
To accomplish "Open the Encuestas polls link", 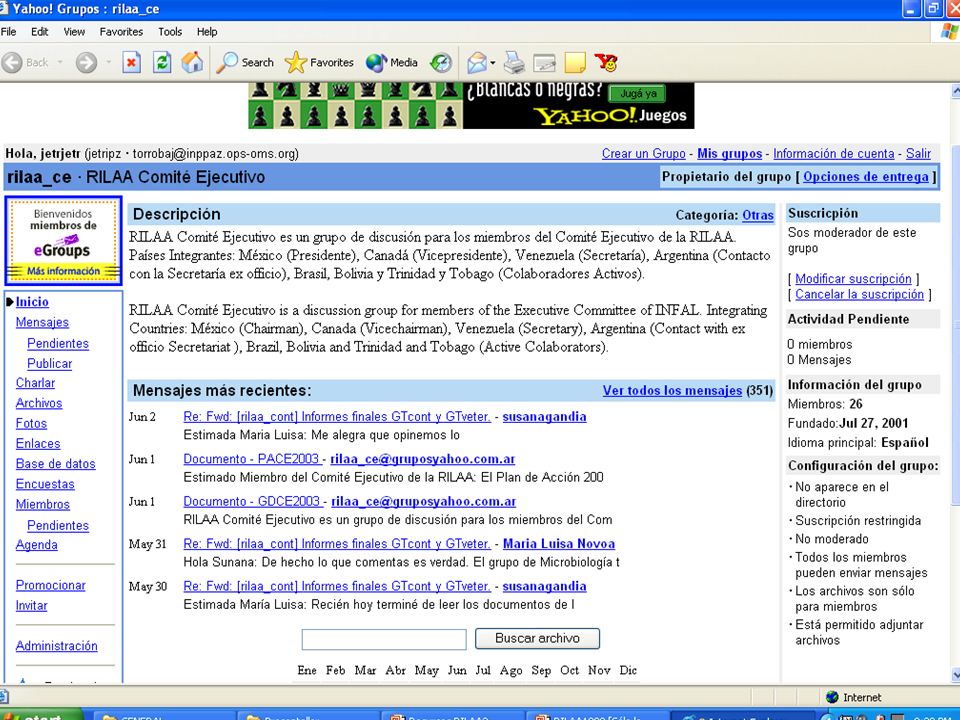I will [45, 484].
